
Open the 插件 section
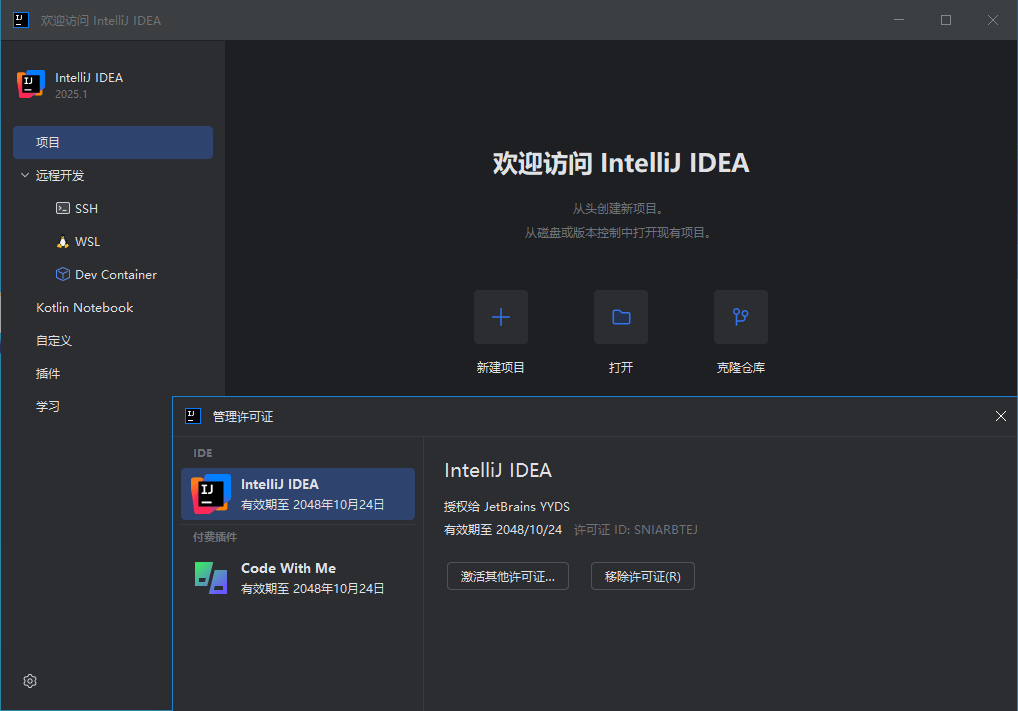point(48,373)
